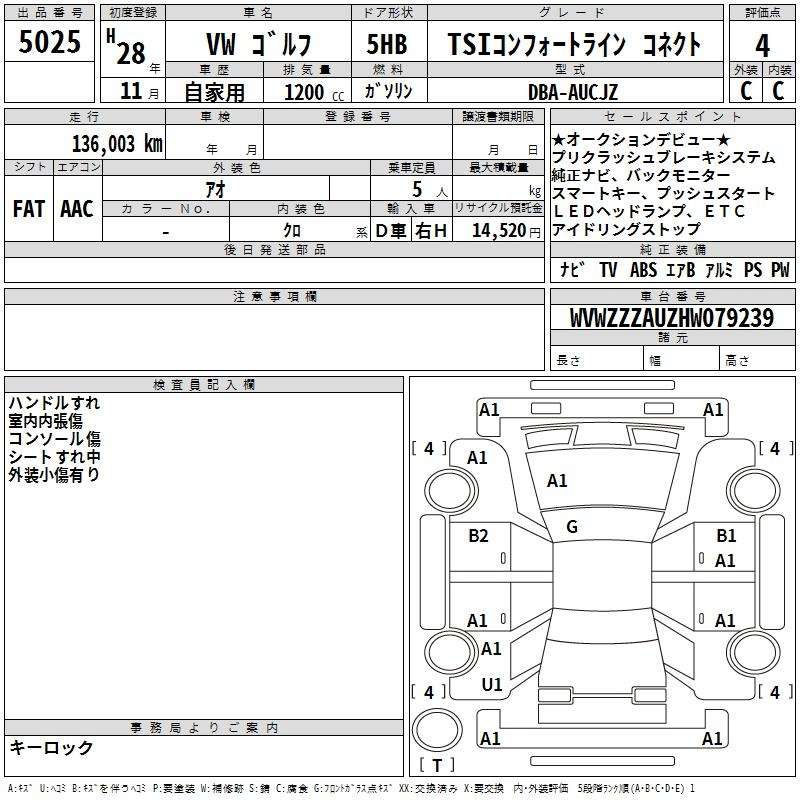Click the AAC air conditioner cell
The width and height of the screenshot is (800, 800).
tap(76, 208)
